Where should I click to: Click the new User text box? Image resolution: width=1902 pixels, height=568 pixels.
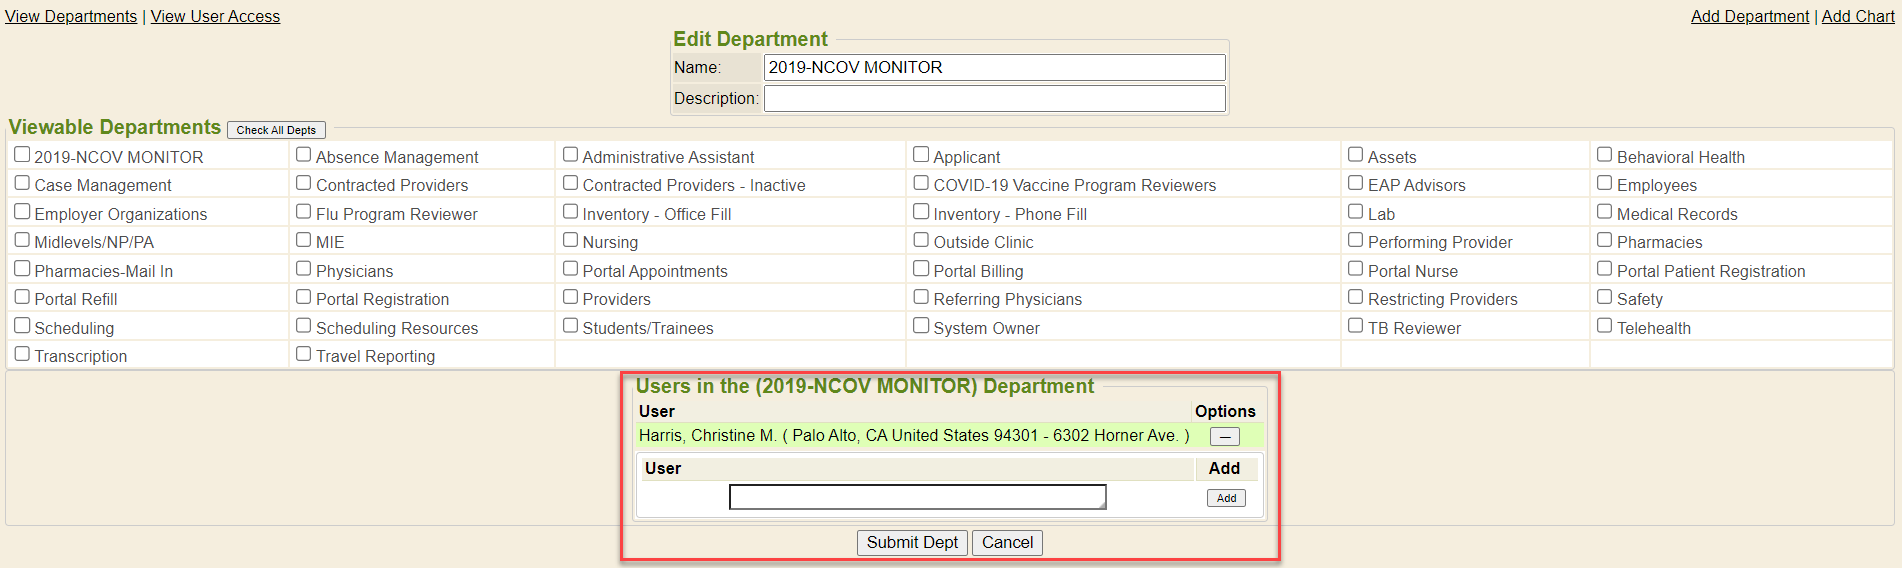[x=917, y=497]
